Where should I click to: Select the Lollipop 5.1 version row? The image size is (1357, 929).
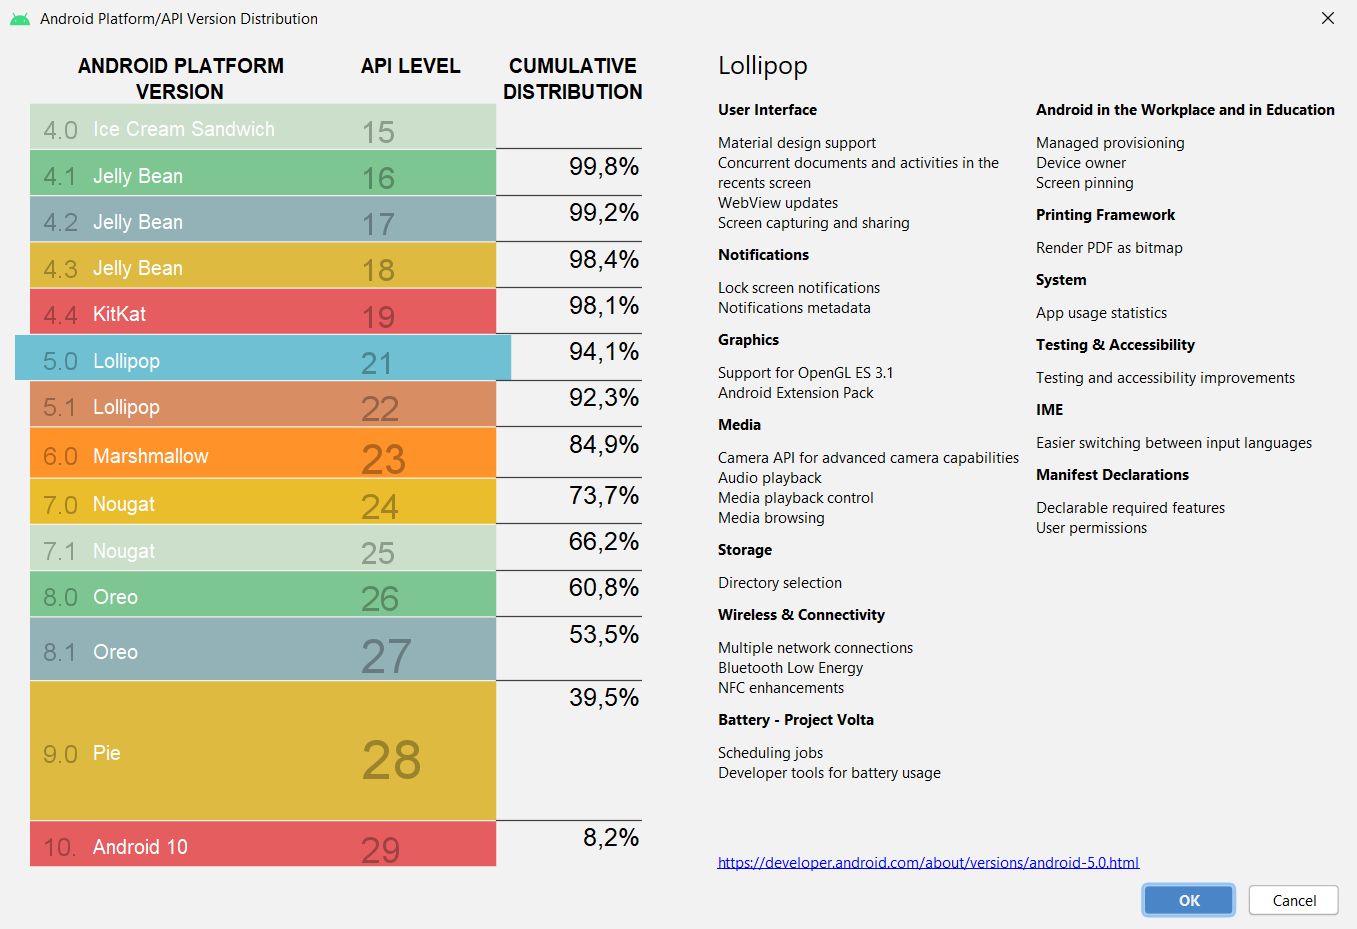[x=200, y=406]
